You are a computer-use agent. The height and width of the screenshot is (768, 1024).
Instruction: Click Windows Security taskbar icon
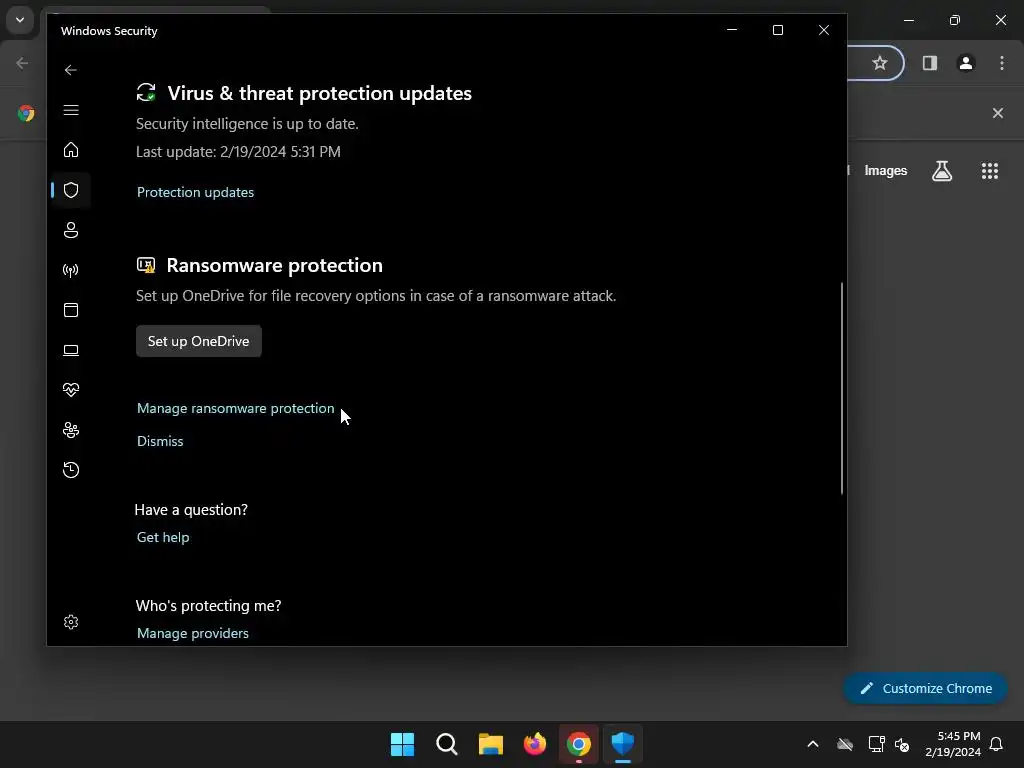[623, 744]
